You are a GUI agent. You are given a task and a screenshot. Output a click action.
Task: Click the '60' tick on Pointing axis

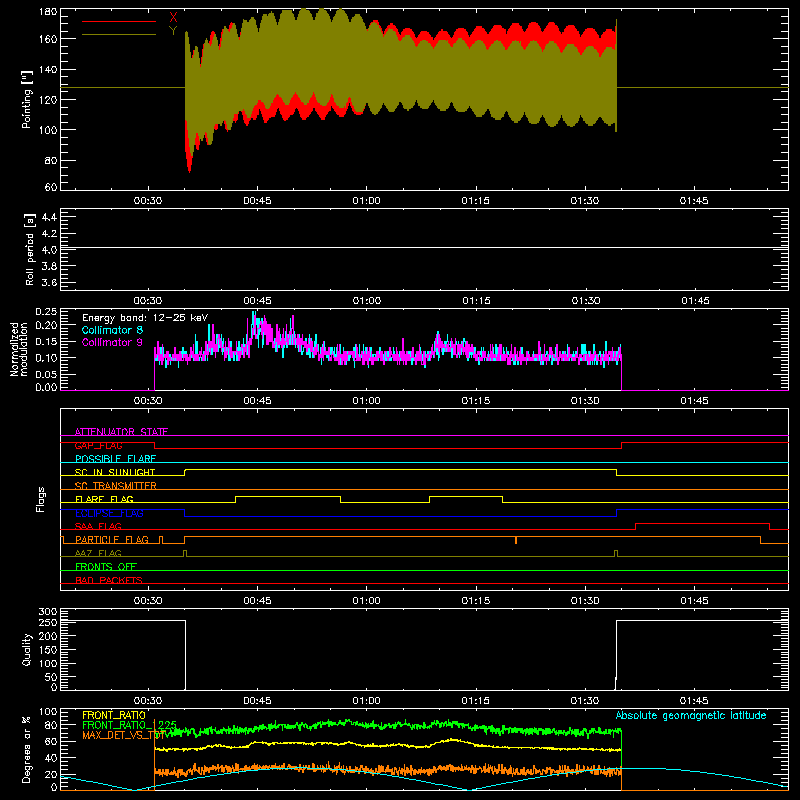[x=51, y=187]
